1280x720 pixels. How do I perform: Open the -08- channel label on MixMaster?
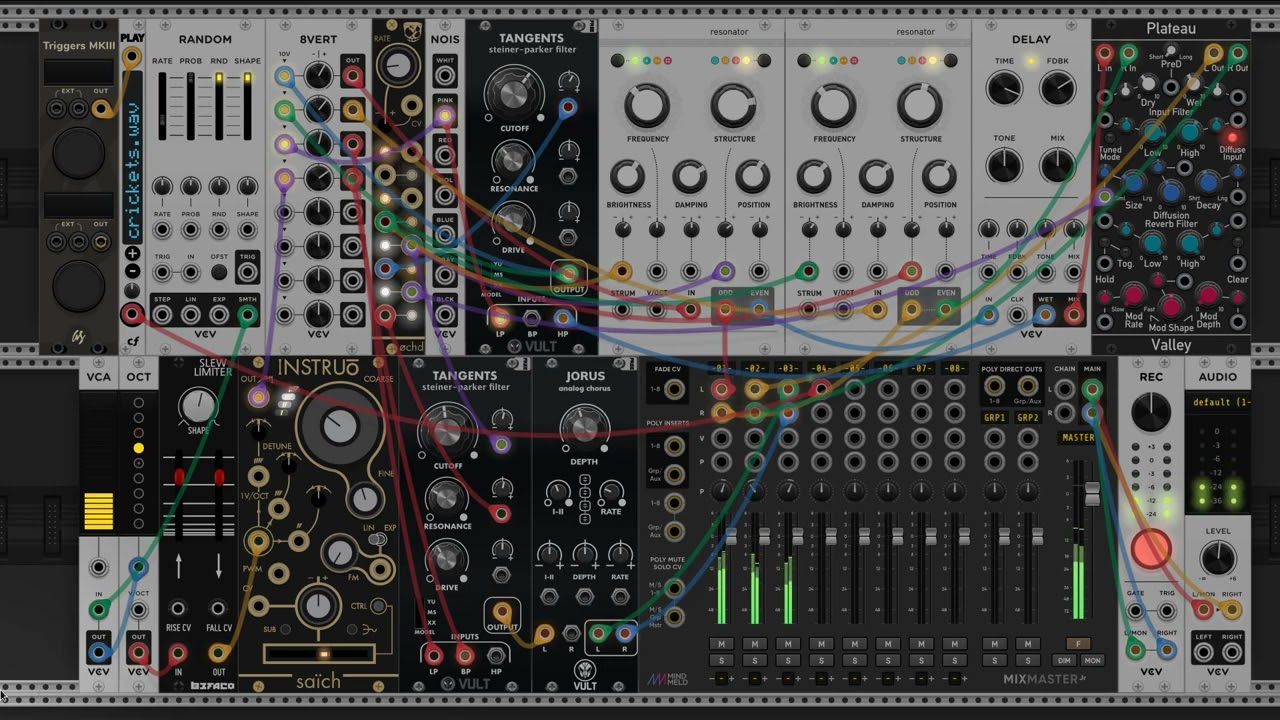tap(954, 369)
